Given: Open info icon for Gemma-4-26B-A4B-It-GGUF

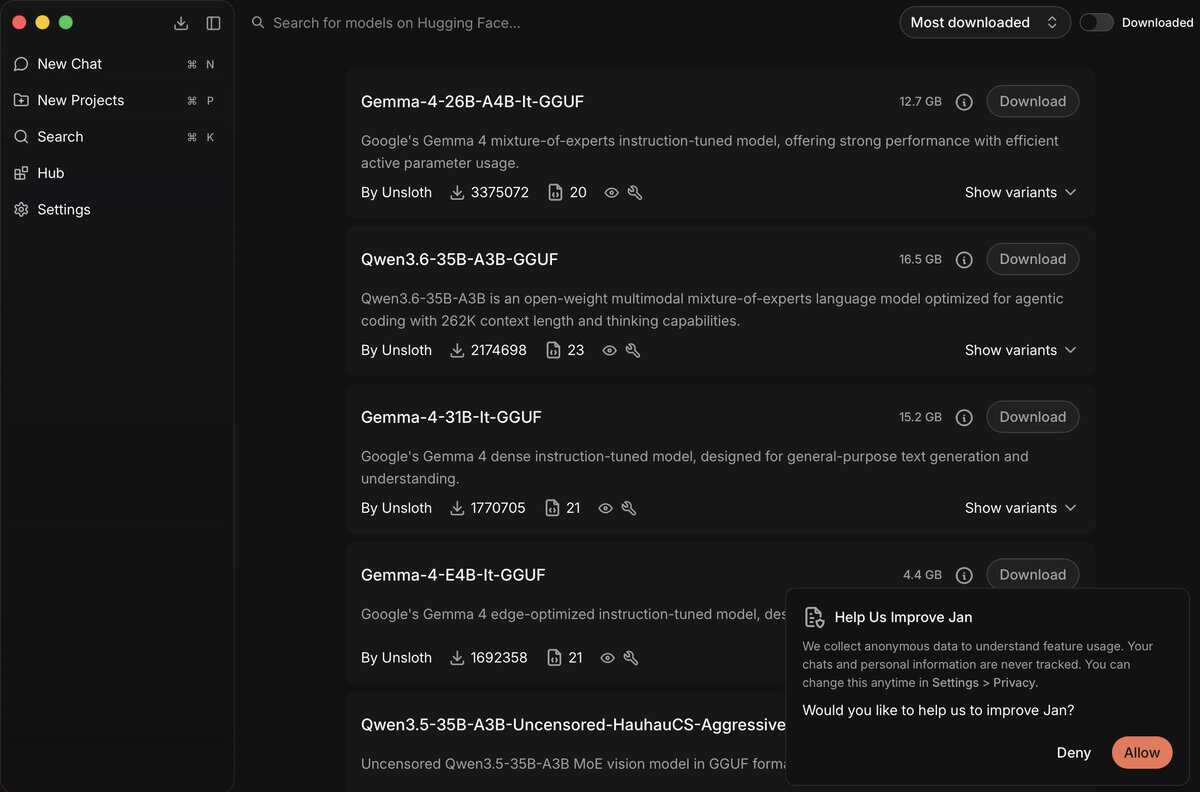Looking at the screenshot, I should (964, 102).
